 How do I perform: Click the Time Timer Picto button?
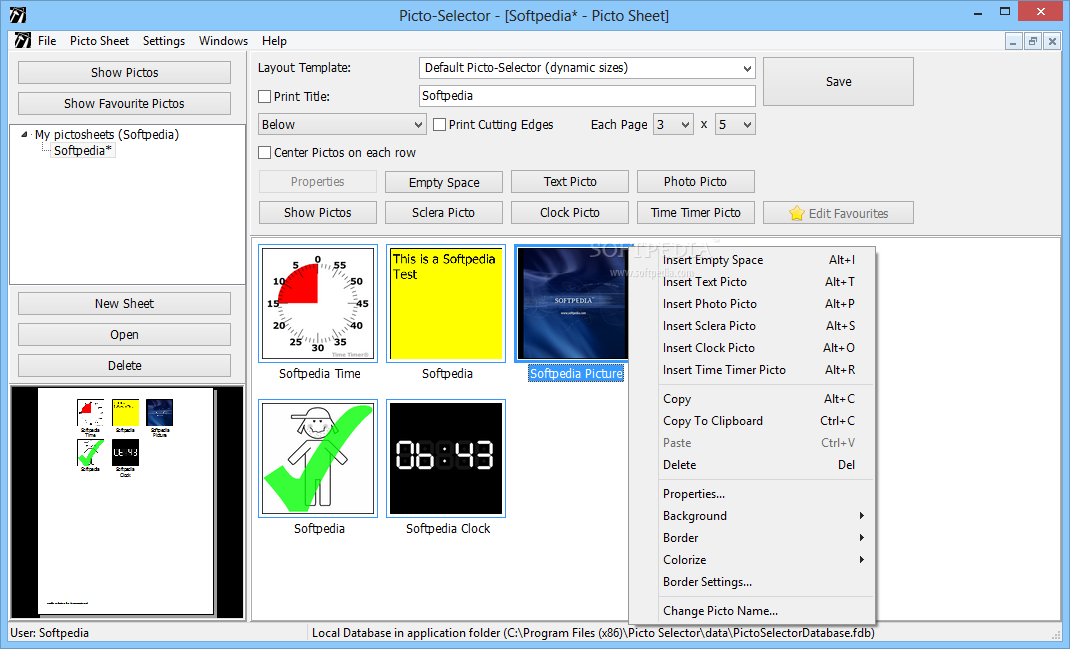(695, 212)
